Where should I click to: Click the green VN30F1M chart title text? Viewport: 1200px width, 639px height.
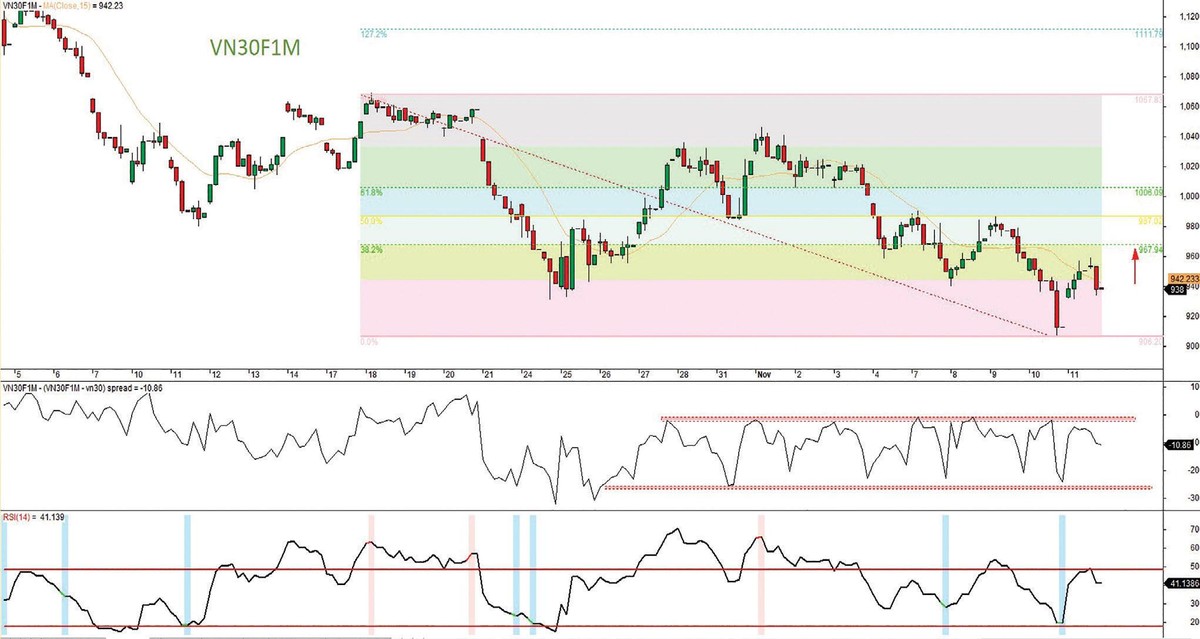click(254, 46)
